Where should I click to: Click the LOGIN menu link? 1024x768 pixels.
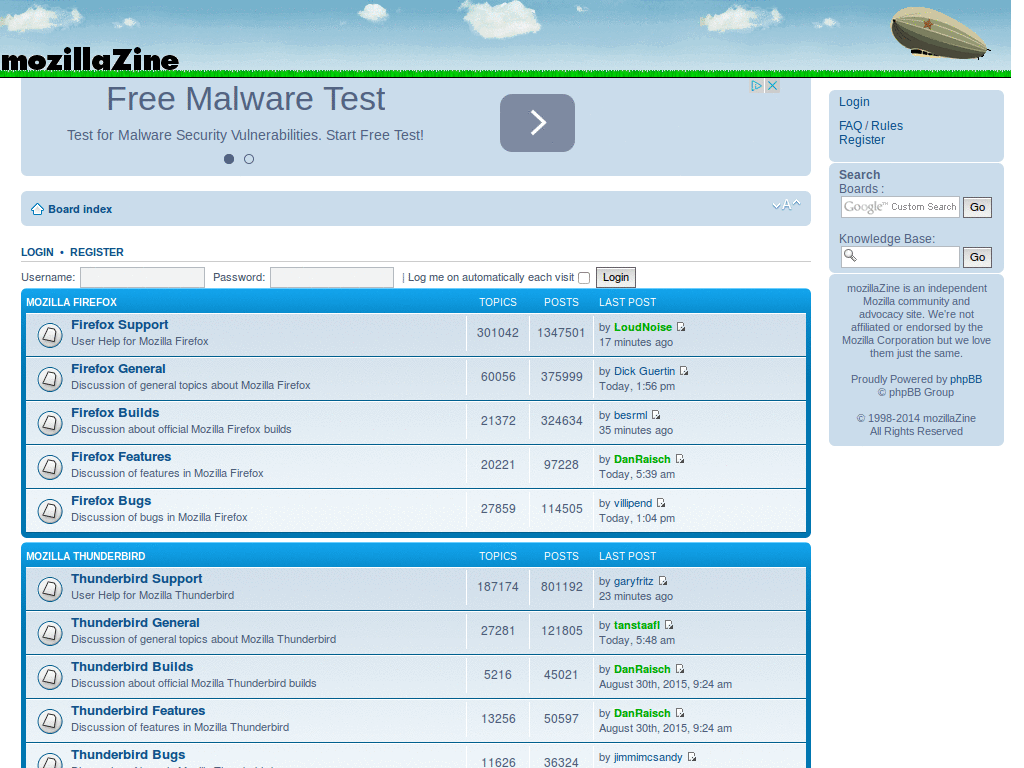click(37, 252)
